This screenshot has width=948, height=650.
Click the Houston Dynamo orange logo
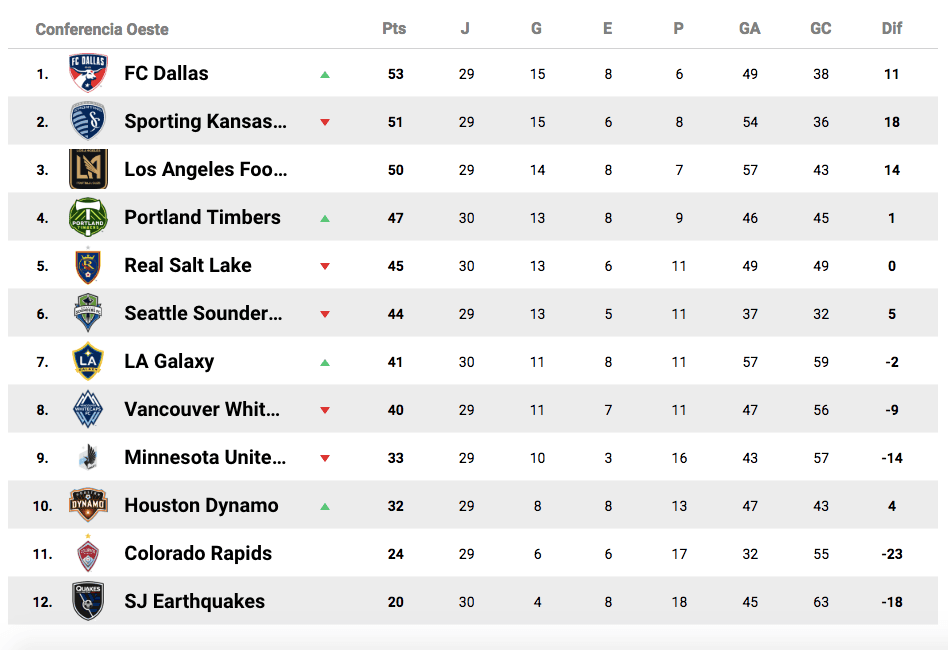point(88,505)
